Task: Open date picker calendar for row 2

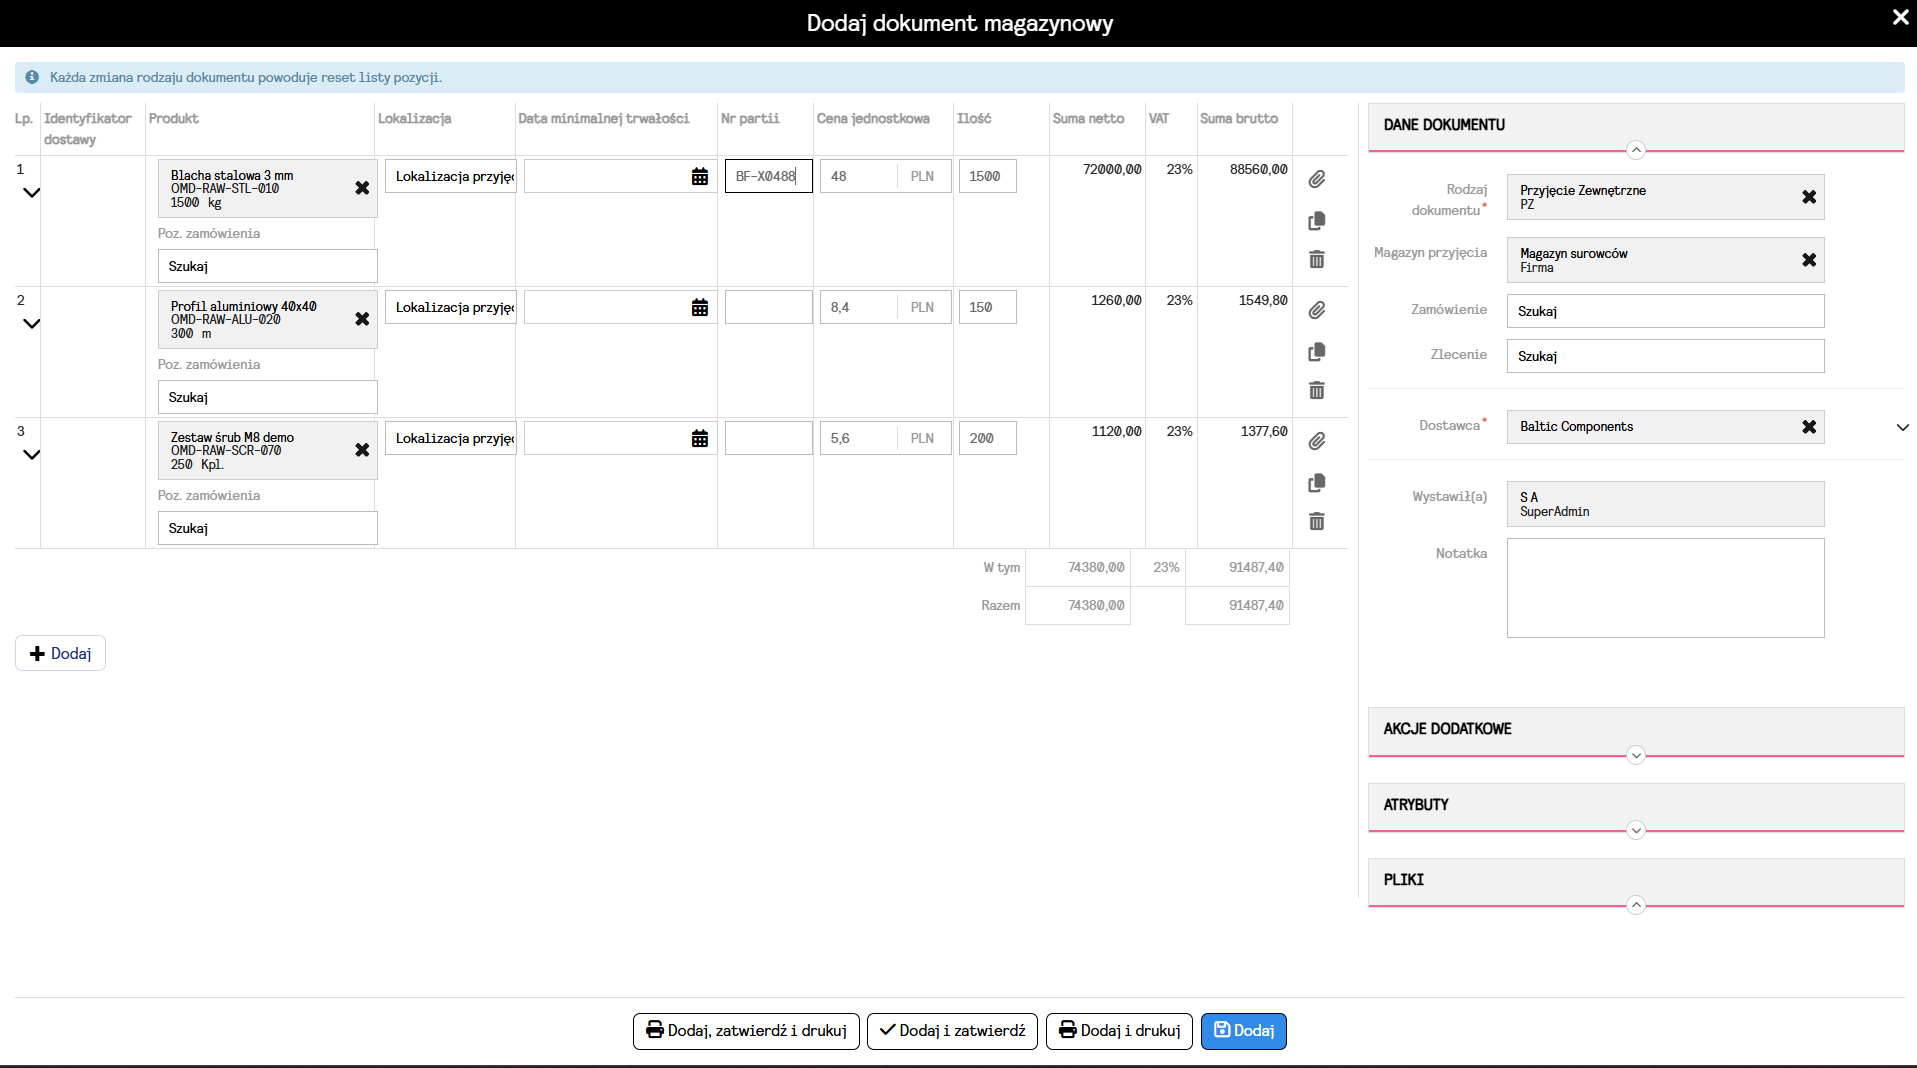Action: tap(700, 308)
